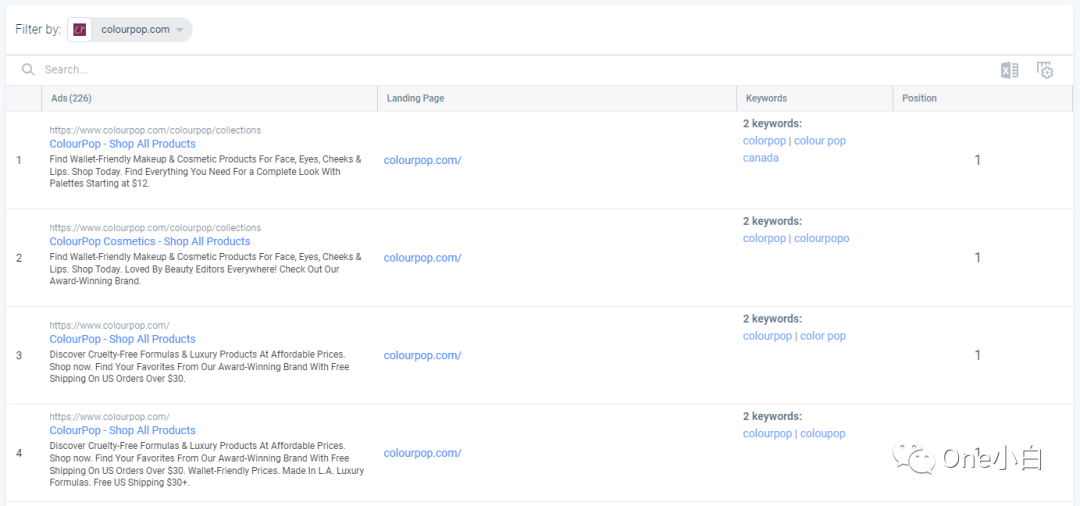Click row 4 description Made In L.A.

pyautogui.click(x=207, y=465)
